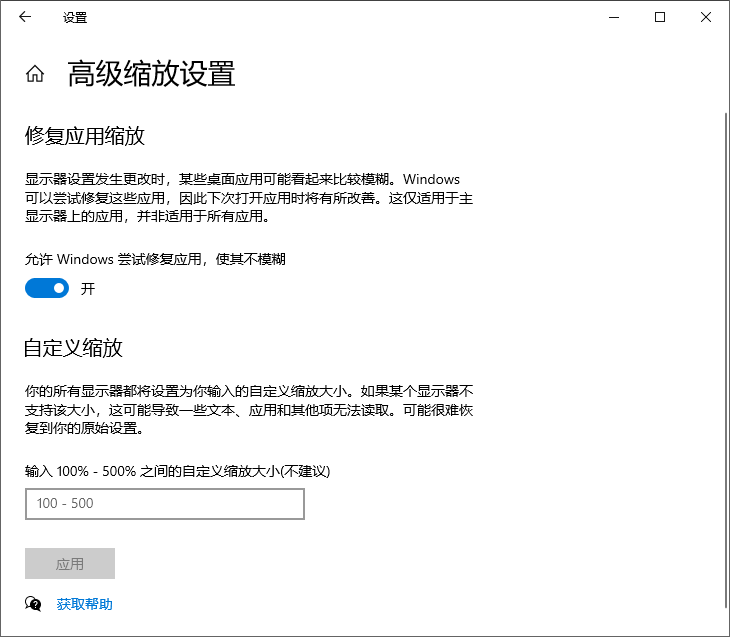
Task: Click the 设置 window title text
Action: click(75, 18)
